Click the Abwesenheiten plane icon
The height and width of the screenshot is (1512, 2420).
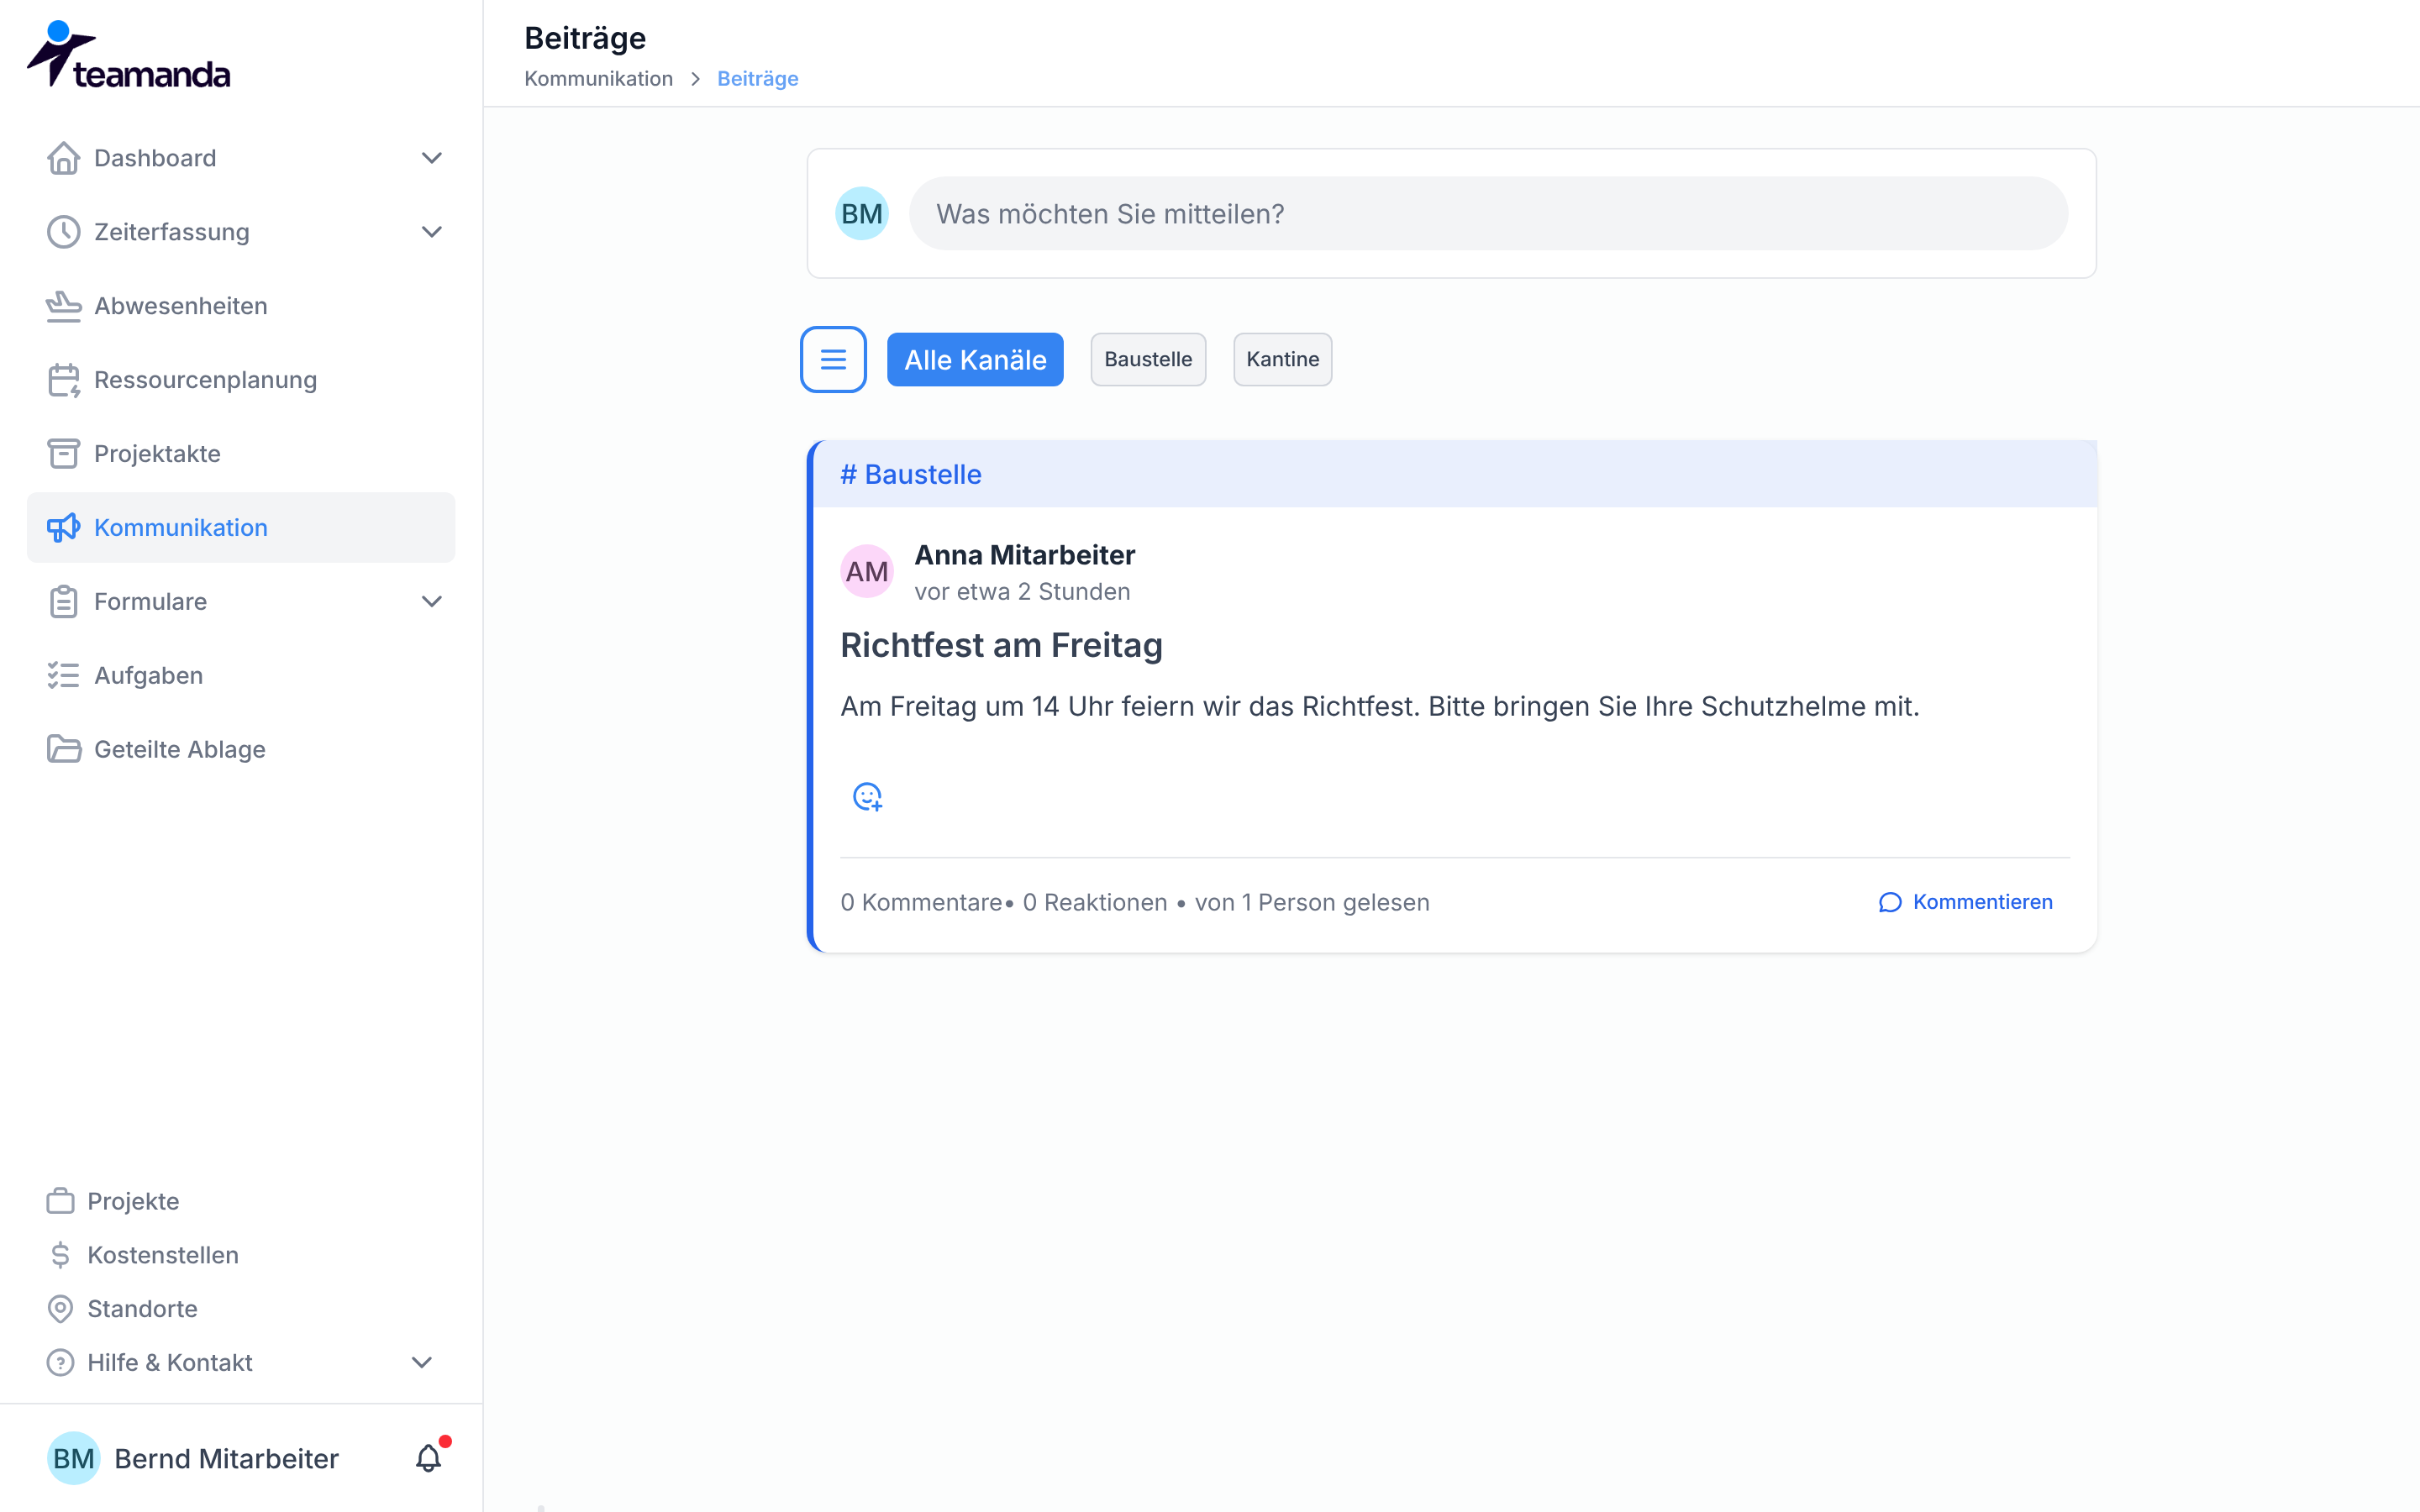point(63,306)
